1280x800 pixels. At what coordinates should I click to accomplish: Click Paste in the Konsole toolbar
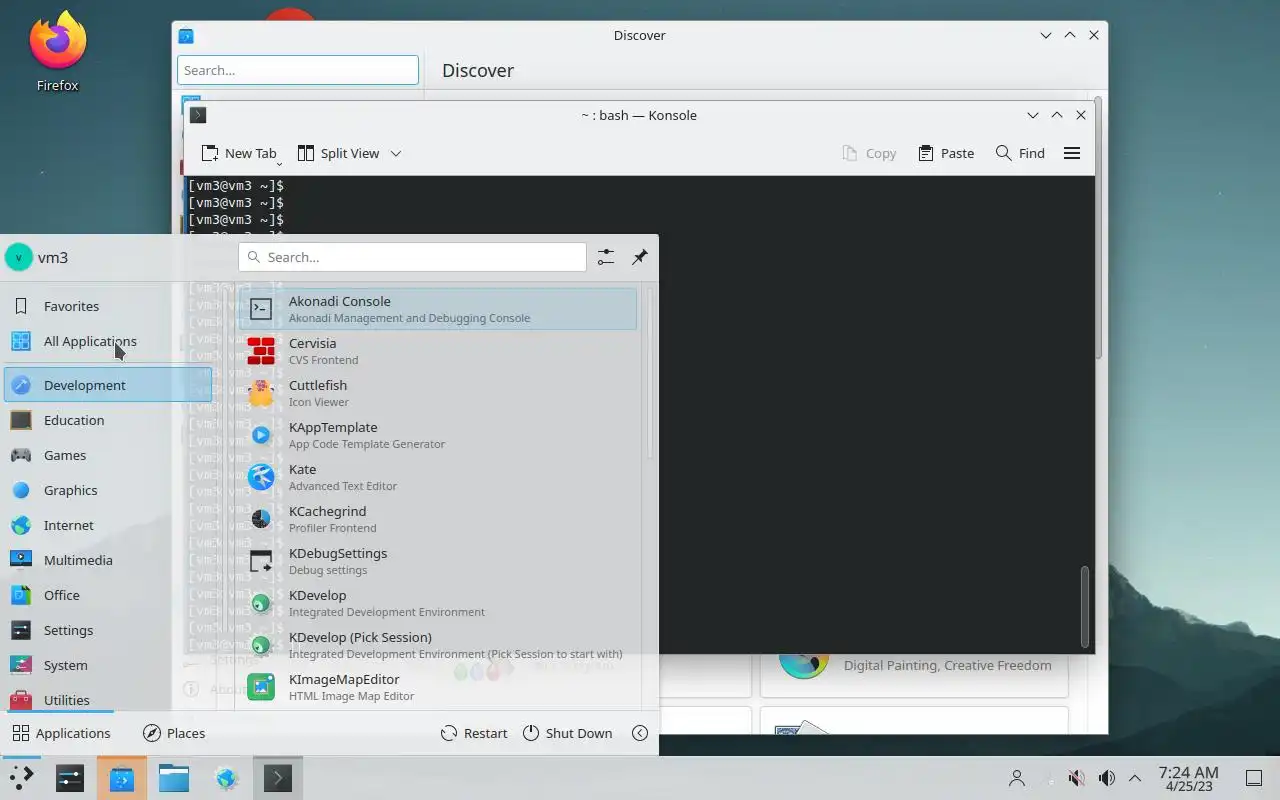[x=946, y=153]
